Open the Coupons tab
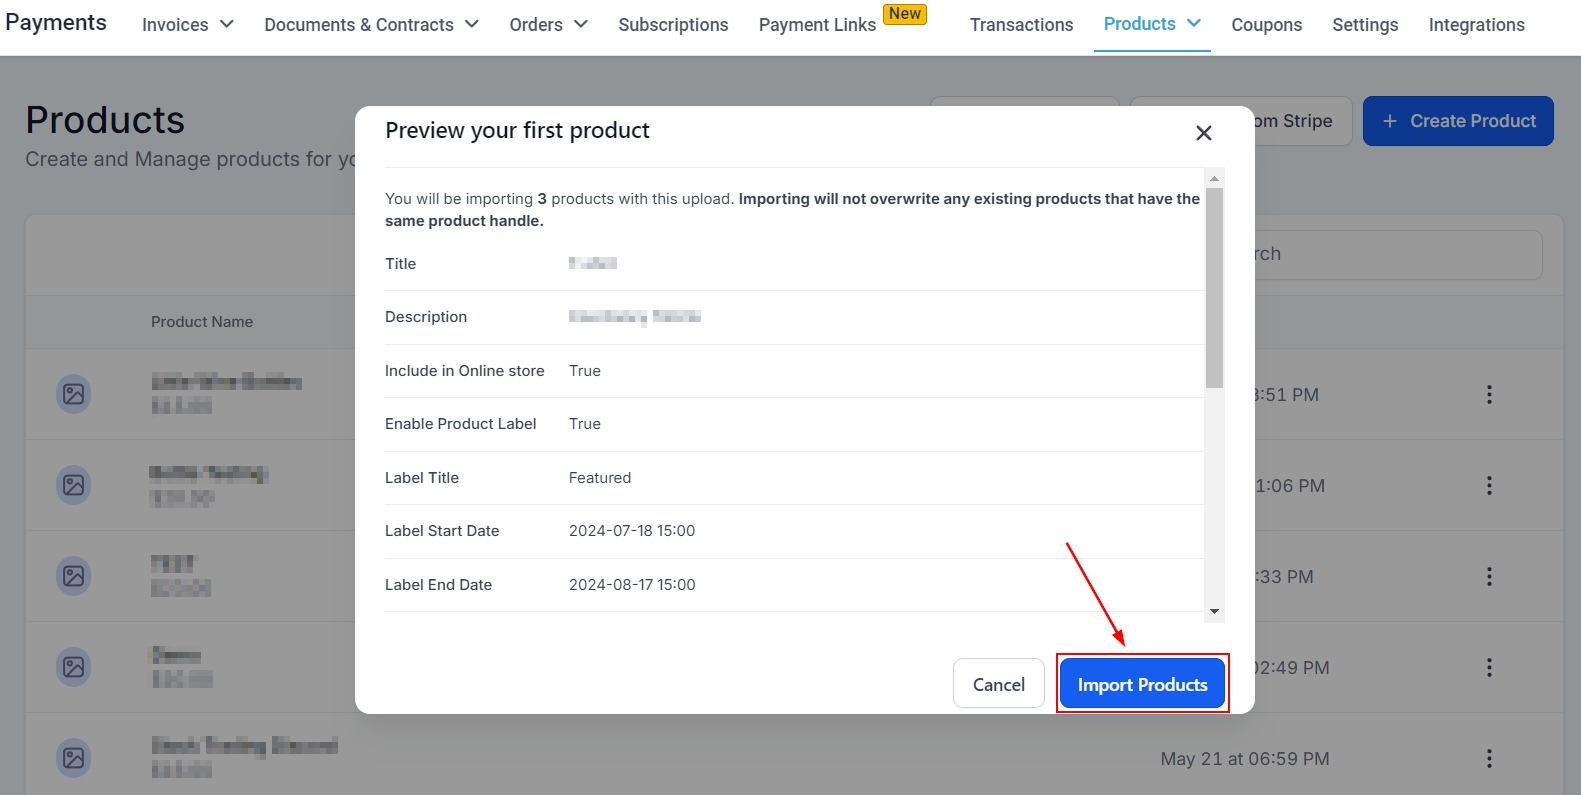 [1266, 25]
